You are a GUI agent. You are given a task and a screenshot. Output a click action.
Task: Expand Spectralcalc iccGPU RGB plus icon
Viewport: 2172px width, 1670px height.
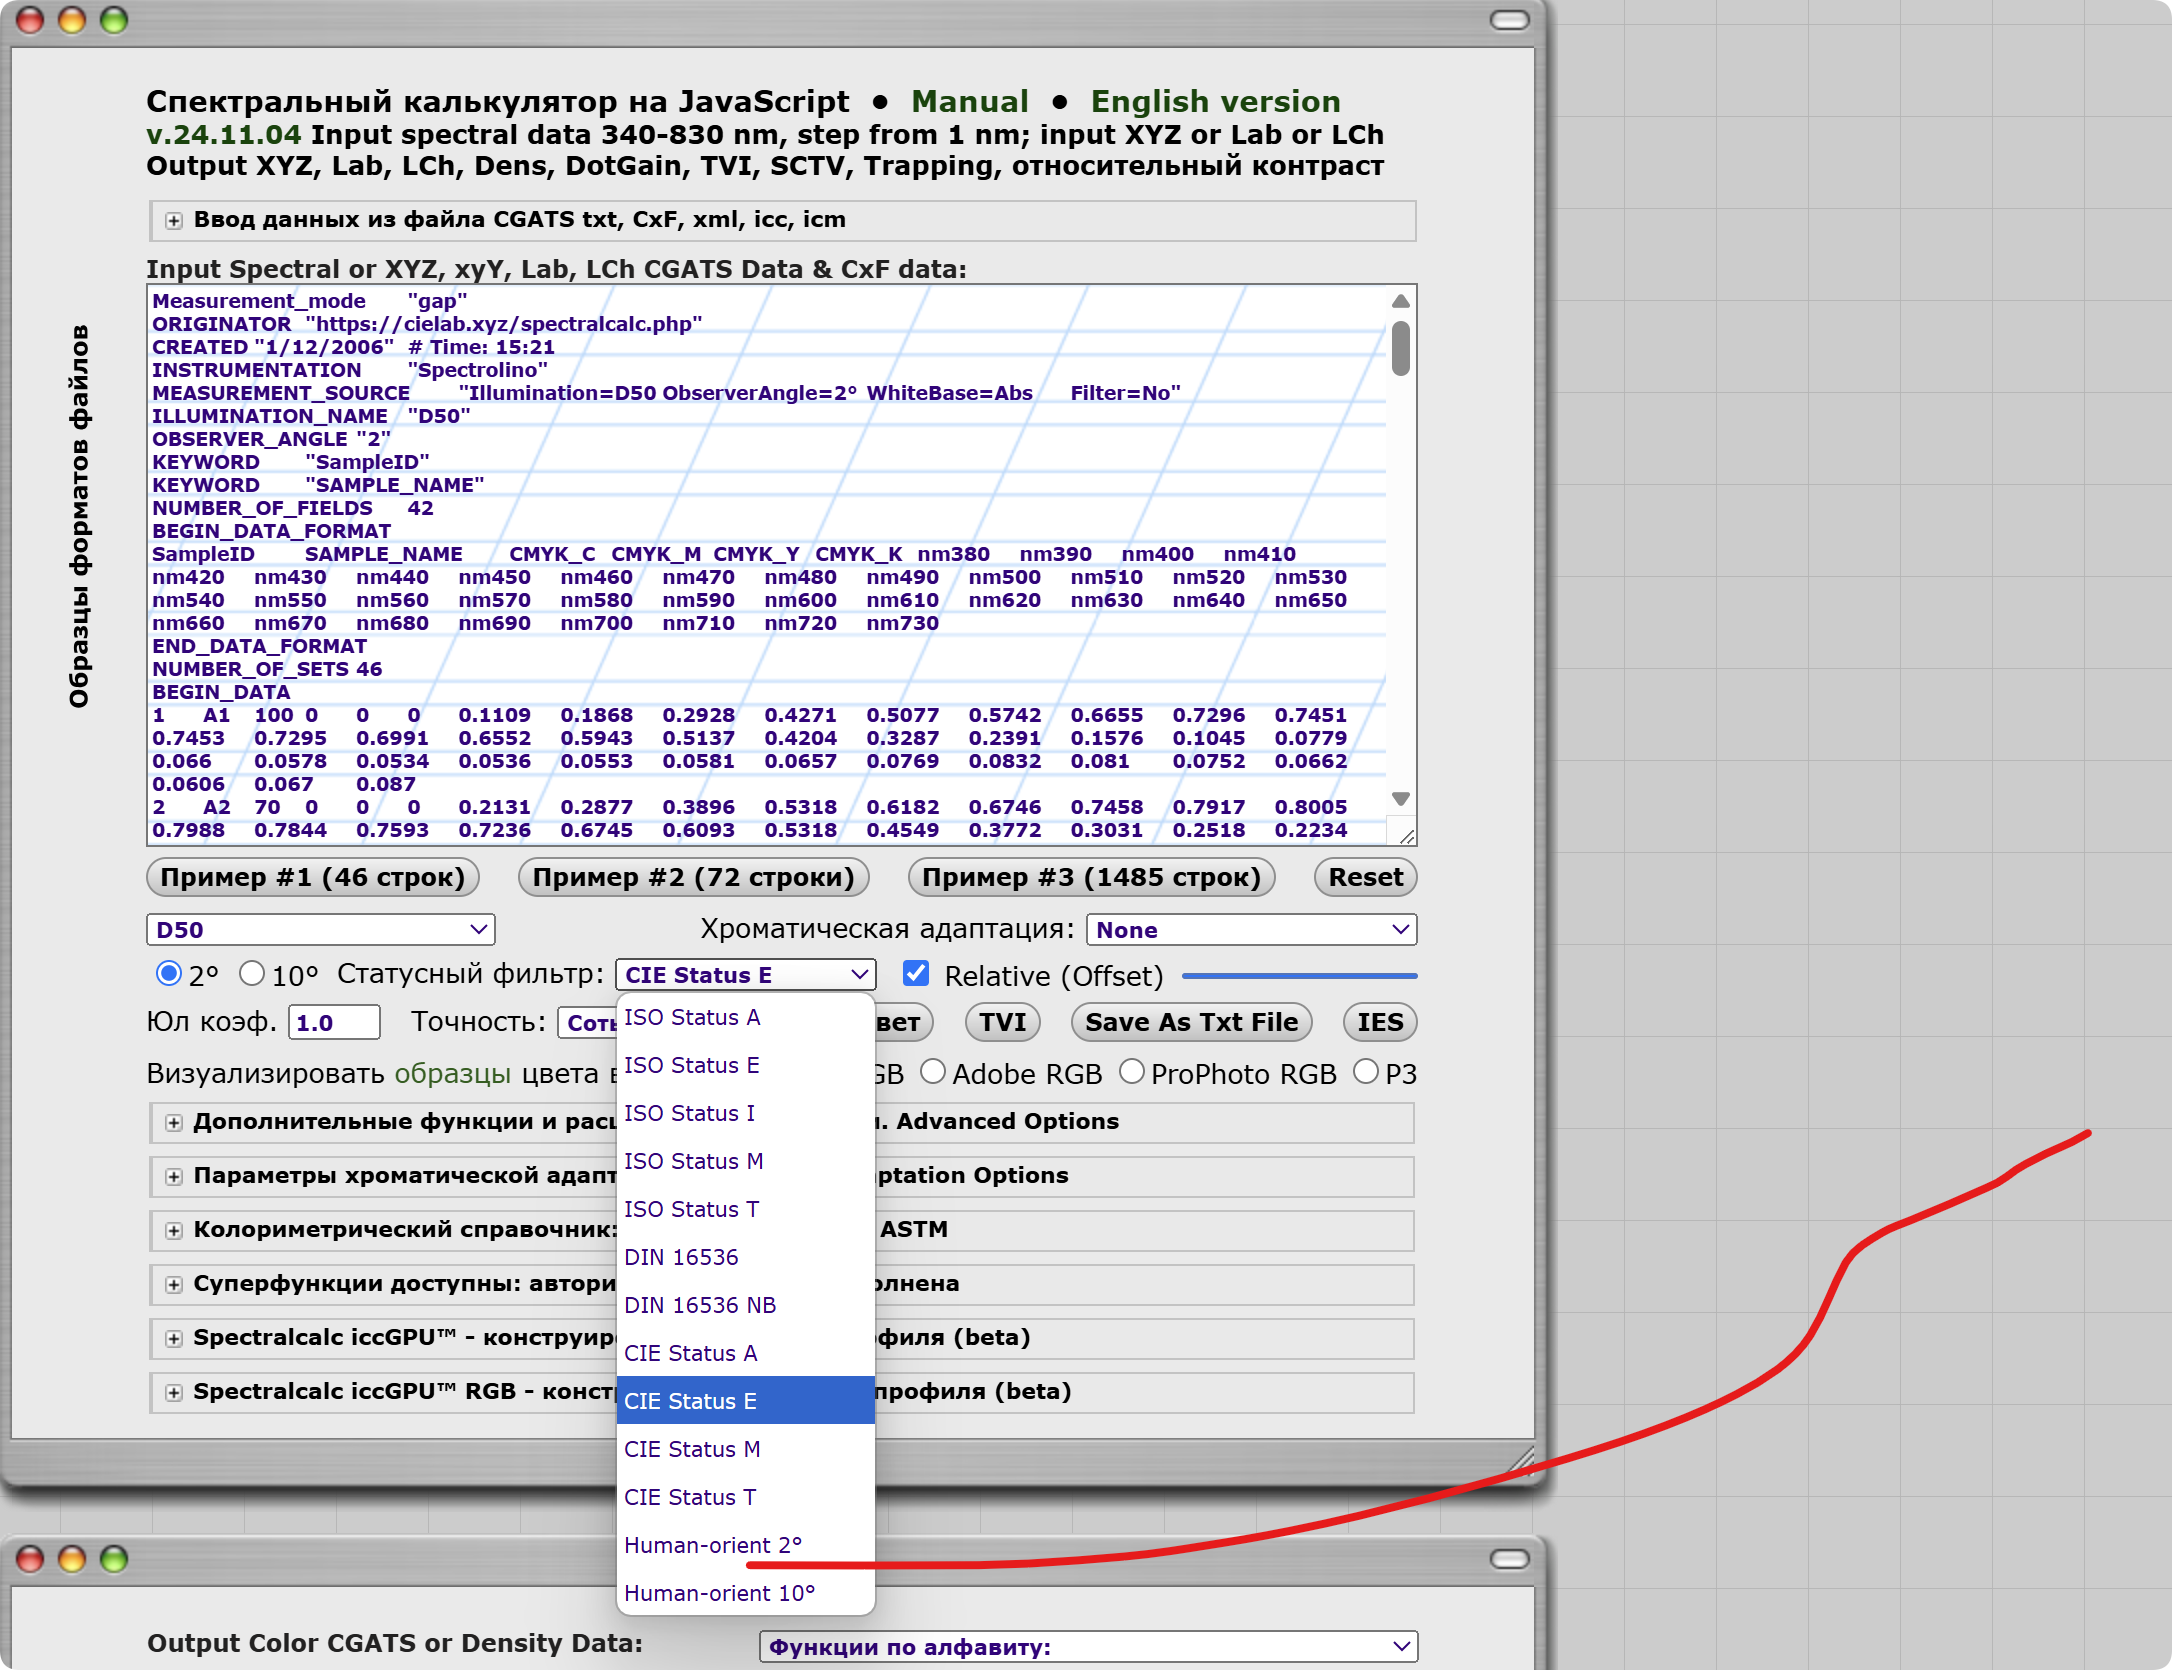coord(174,1393)
